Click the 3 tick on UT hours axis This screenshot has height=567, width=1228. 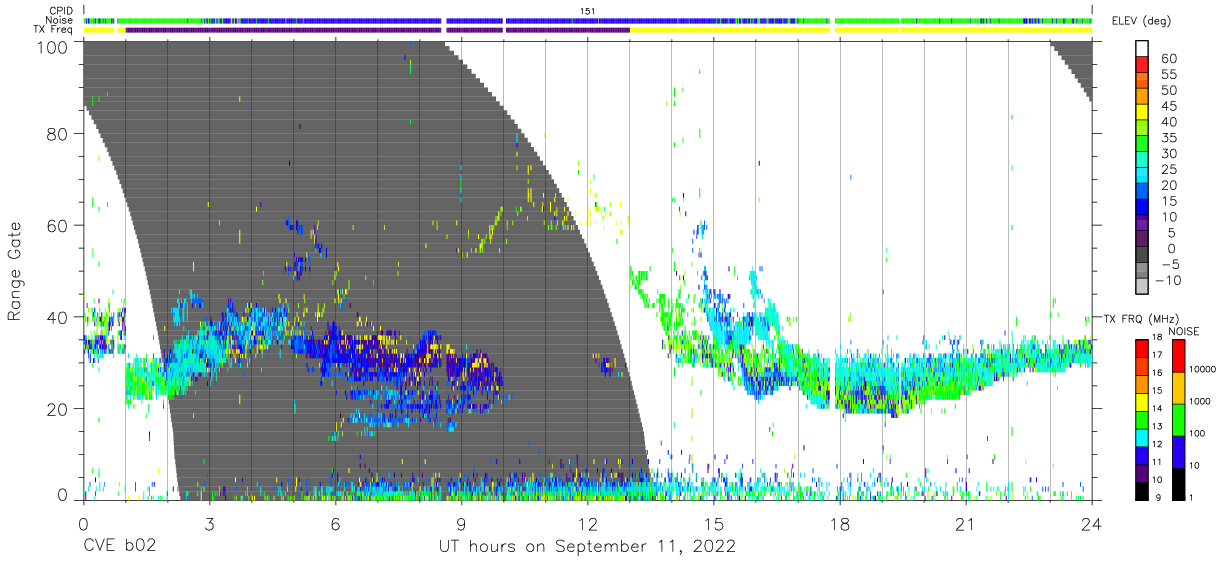pos(210,524)
